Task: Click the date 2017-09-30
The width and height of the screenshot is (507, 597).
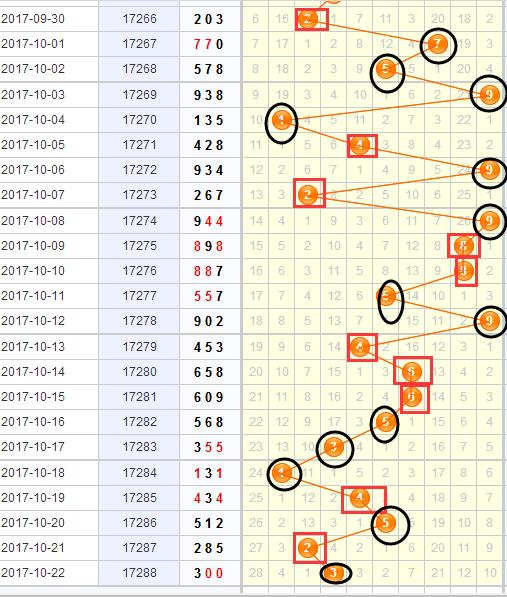Action: point(33,19)
